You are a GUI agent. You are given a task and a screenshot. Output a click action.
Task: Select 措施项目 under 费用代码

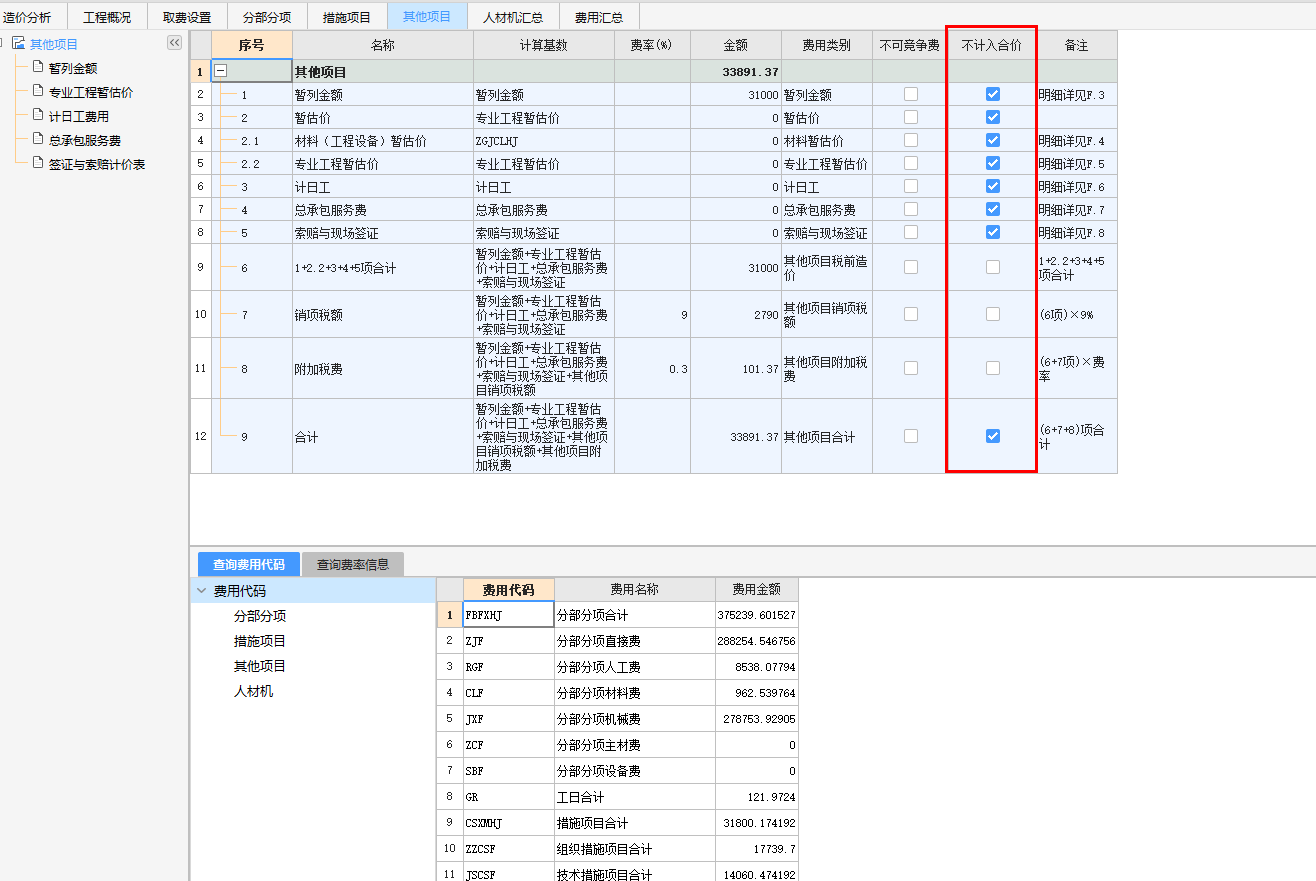coord(260,641)
